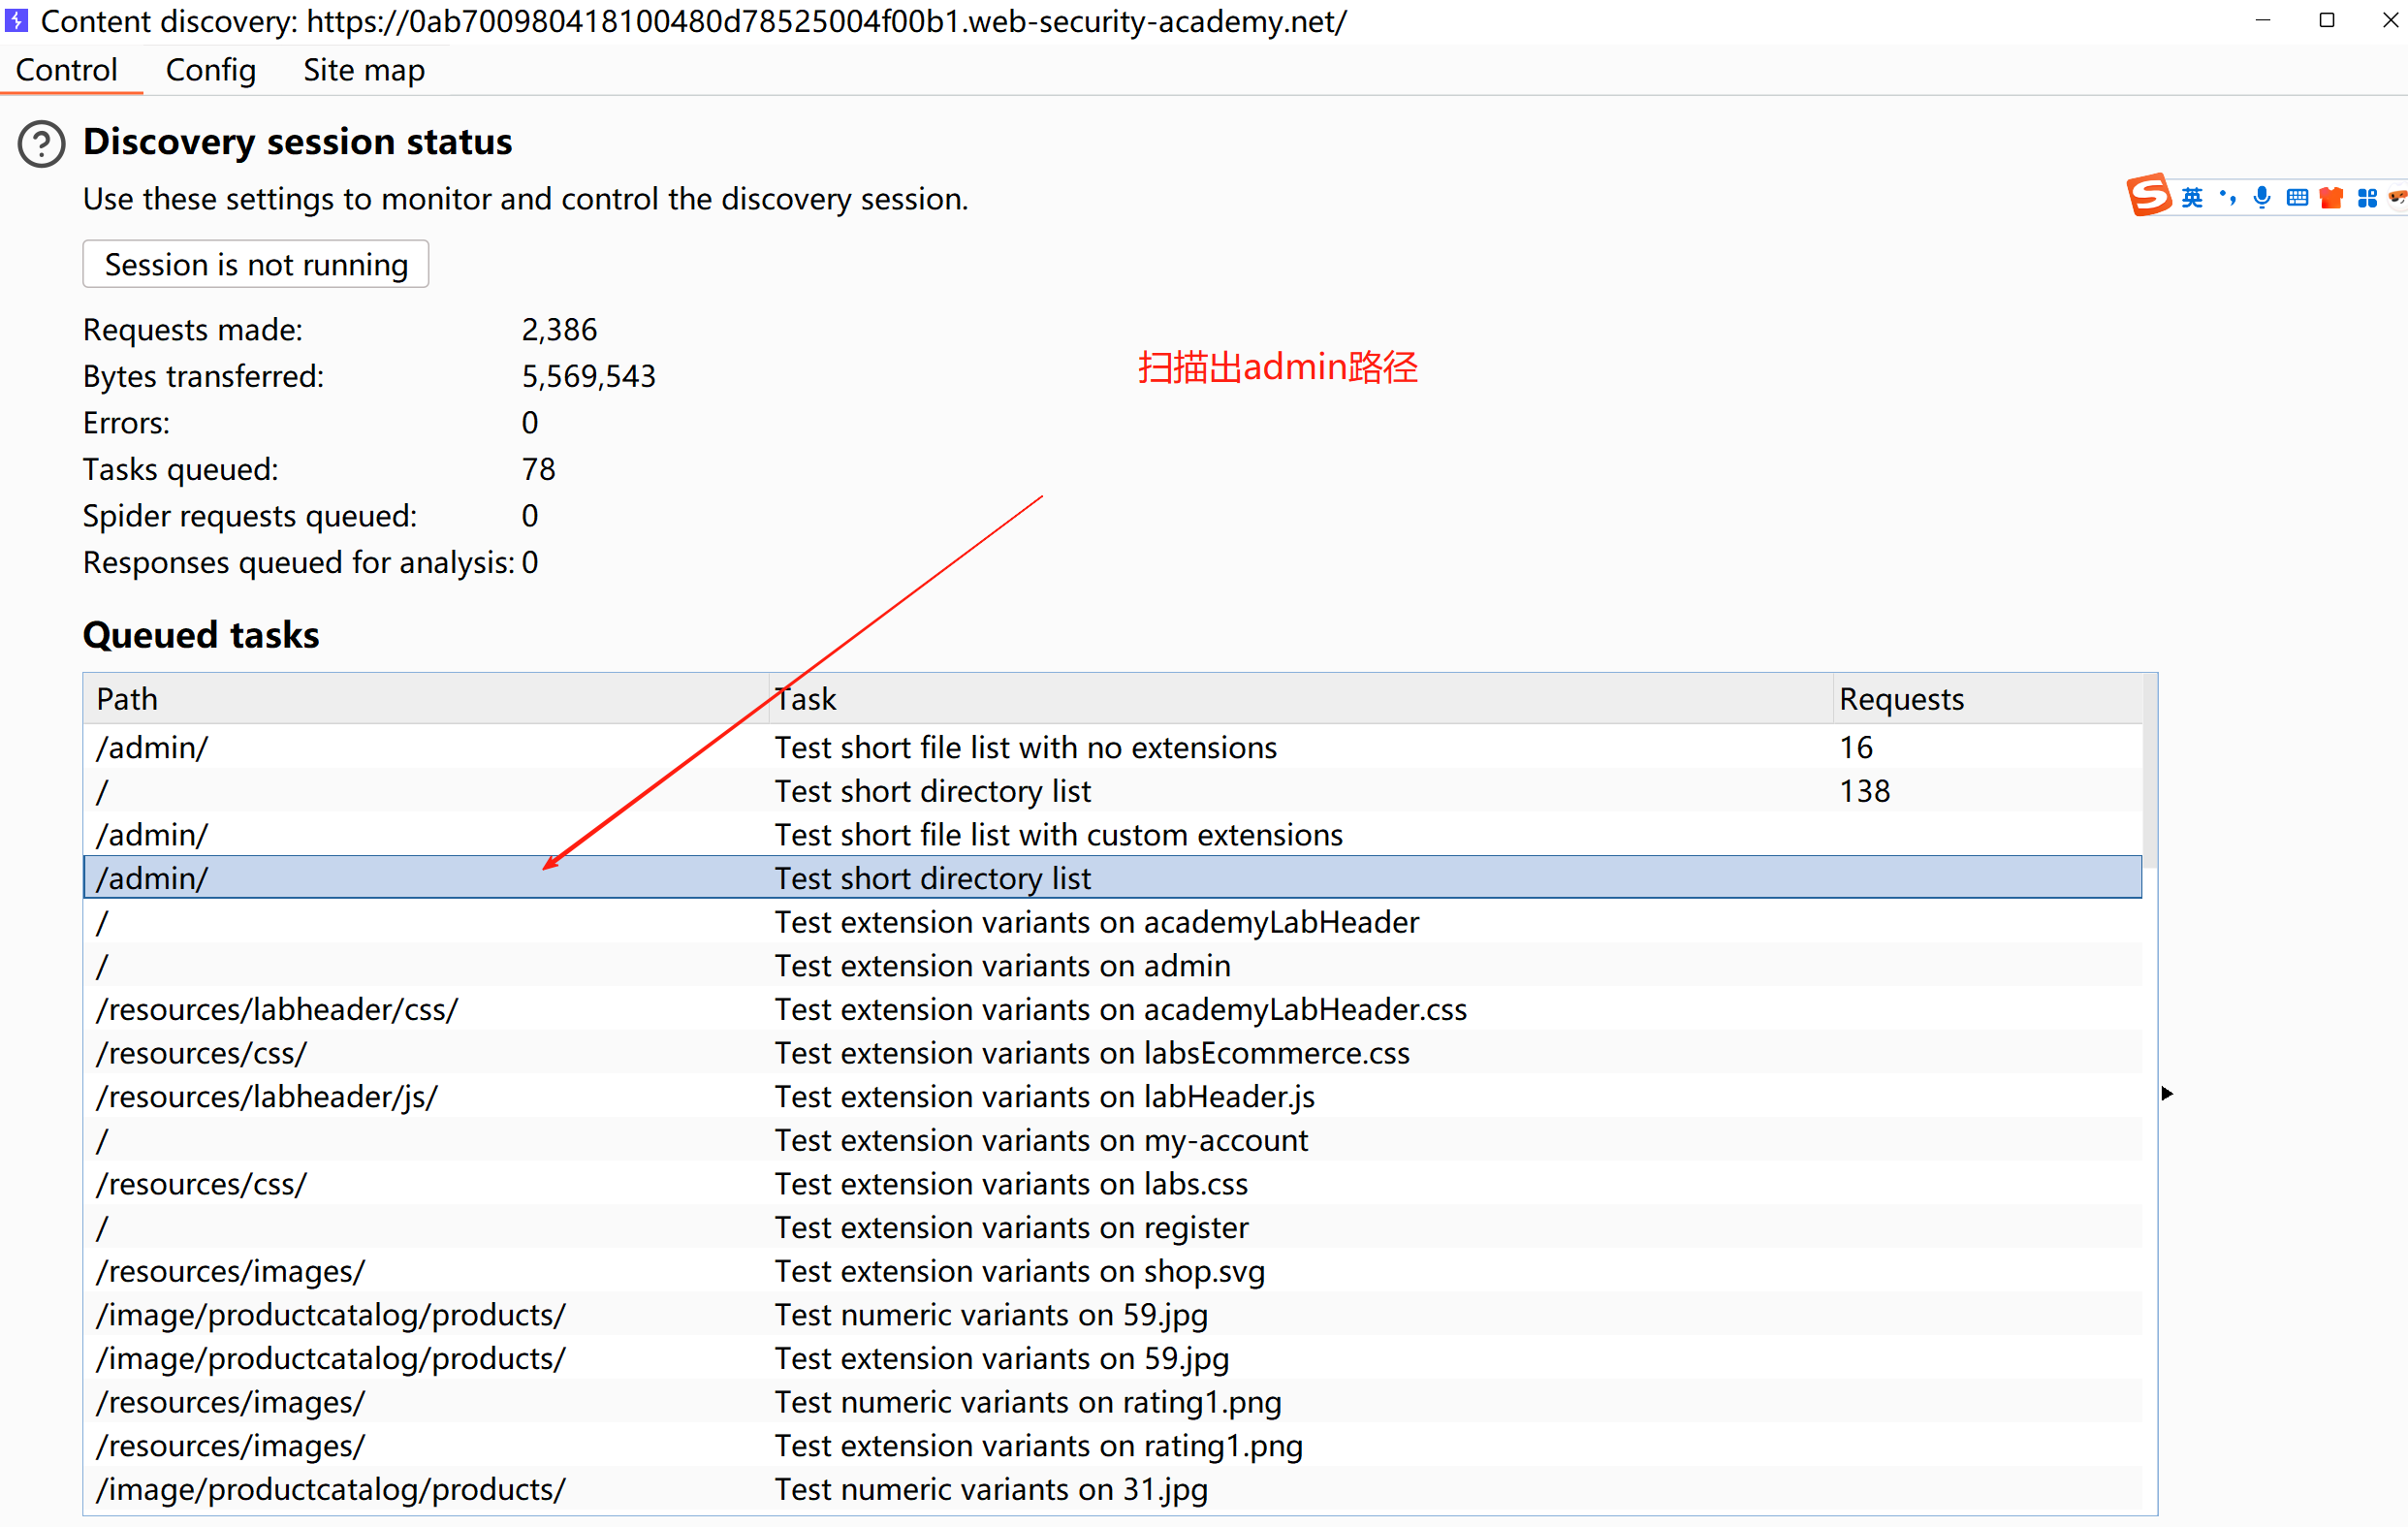
Task: Click the Discovery session status help icon
Action: pos(41,144)
